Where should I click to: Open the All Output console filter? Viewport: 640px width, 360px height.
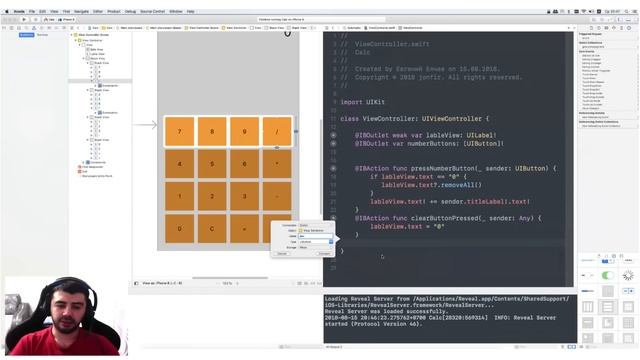(334, 347)
